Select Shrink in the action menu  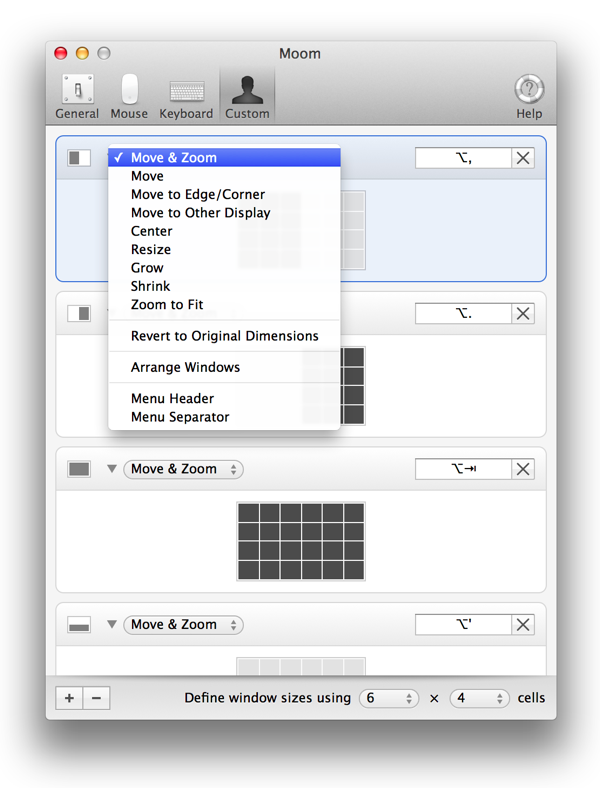pos(224,286)
